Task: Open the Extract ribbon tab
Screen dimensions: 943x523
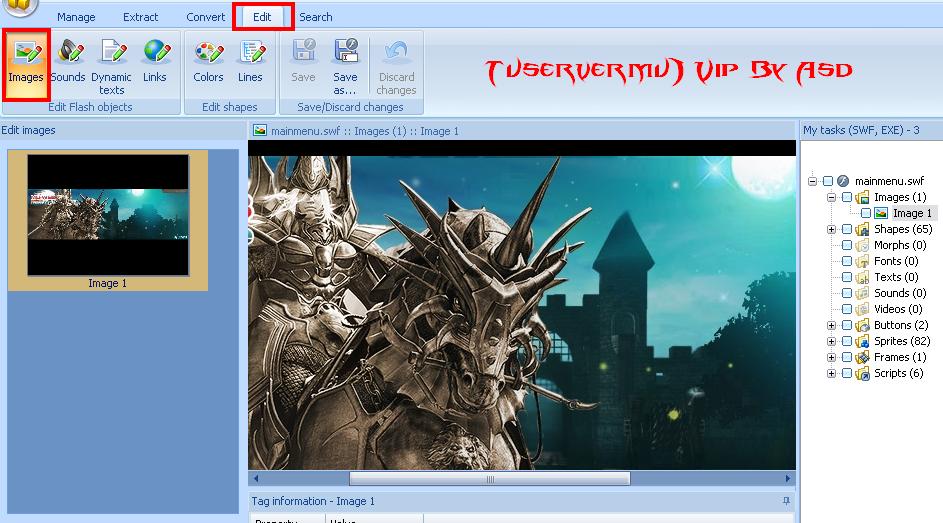Action: pos(141,17)
